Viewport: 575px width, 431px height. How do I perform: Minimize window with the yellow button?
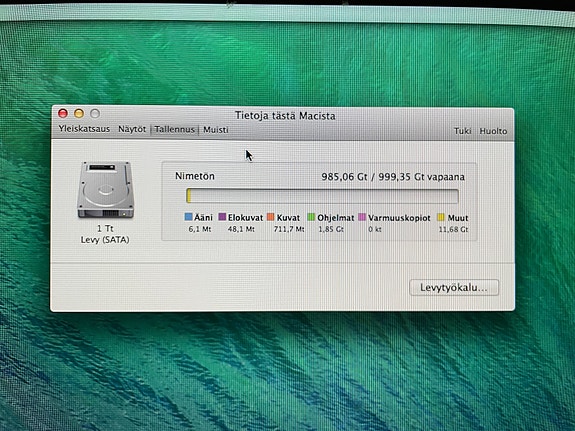79,113
